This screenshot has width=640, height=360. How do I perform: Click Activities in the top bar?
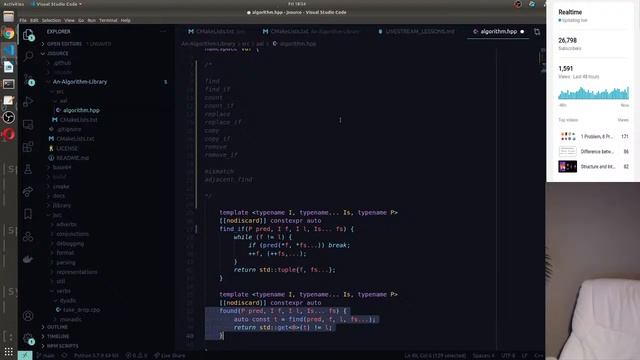(x=13, y=4)
